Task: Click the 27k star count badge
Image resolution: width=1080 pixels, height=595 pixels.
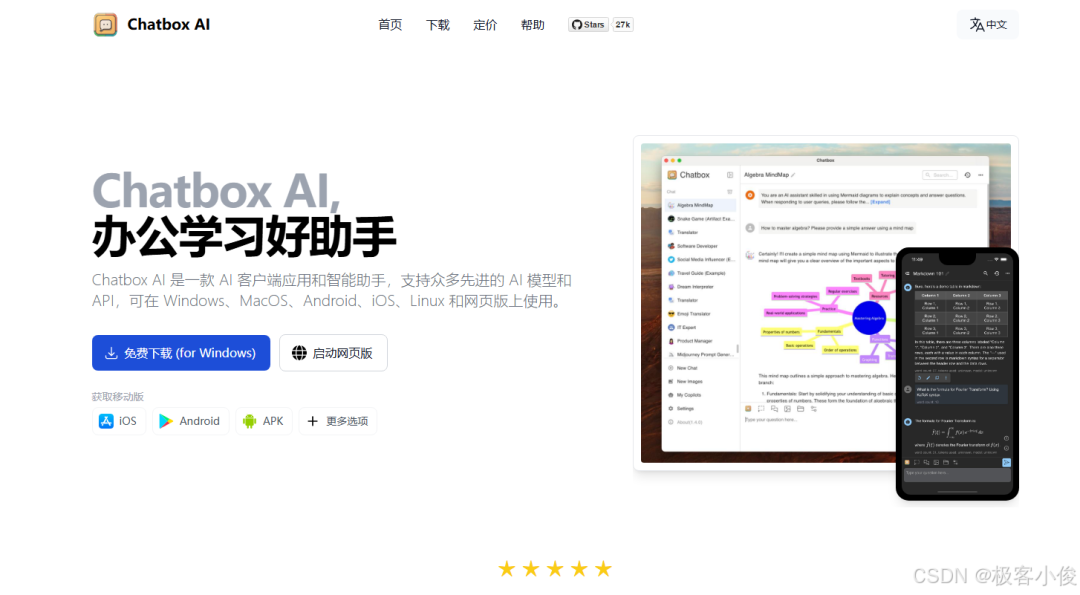Action: [623, 25]
